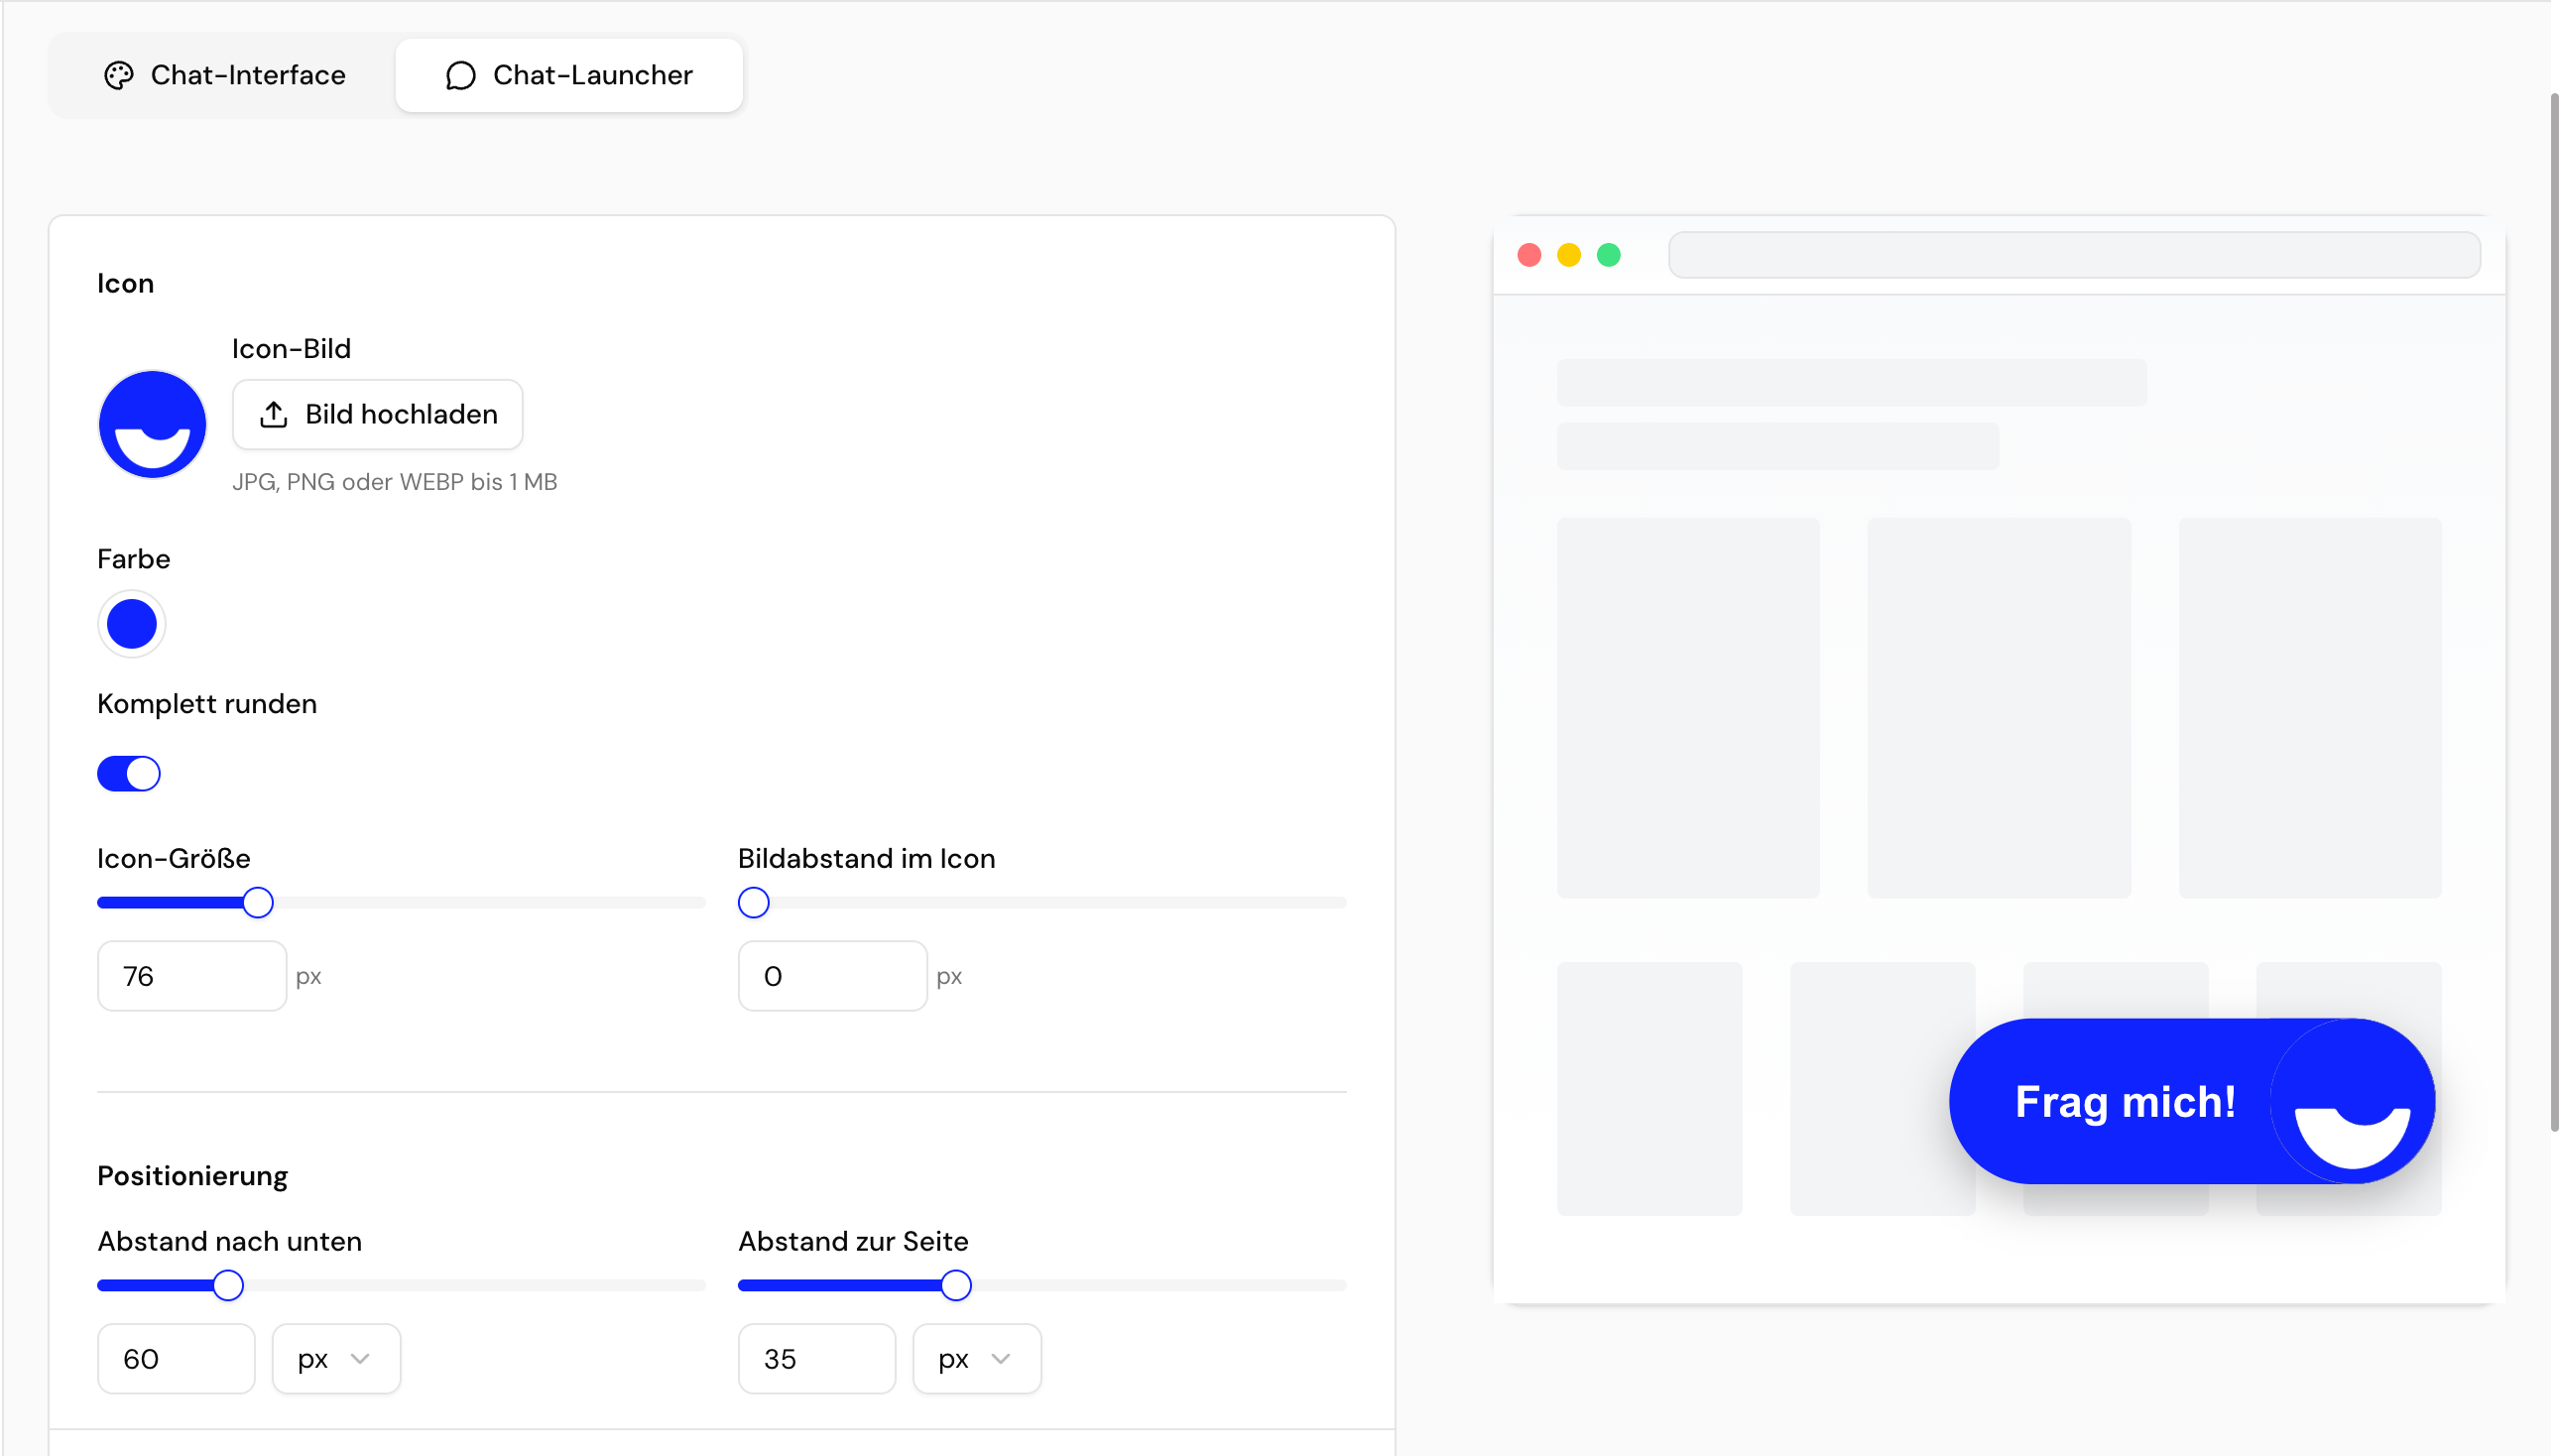The height and width of the screenshot is (1456, 2559).
Task: Click the Frag mich! launcher preview button
Action: [2191, 1101]
